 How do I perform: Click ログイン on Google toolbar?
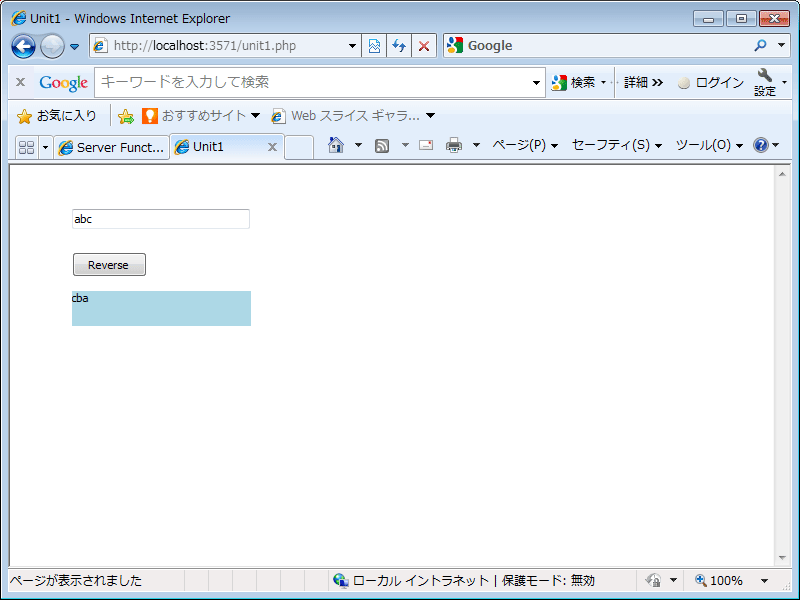711,82
